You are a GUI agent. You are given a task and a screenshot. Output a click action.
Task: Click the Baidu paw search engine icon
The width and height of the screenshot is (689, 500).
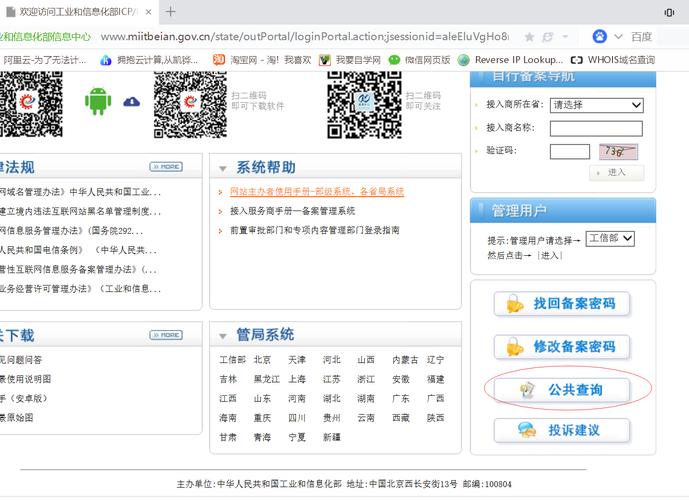tap(600, 36)
